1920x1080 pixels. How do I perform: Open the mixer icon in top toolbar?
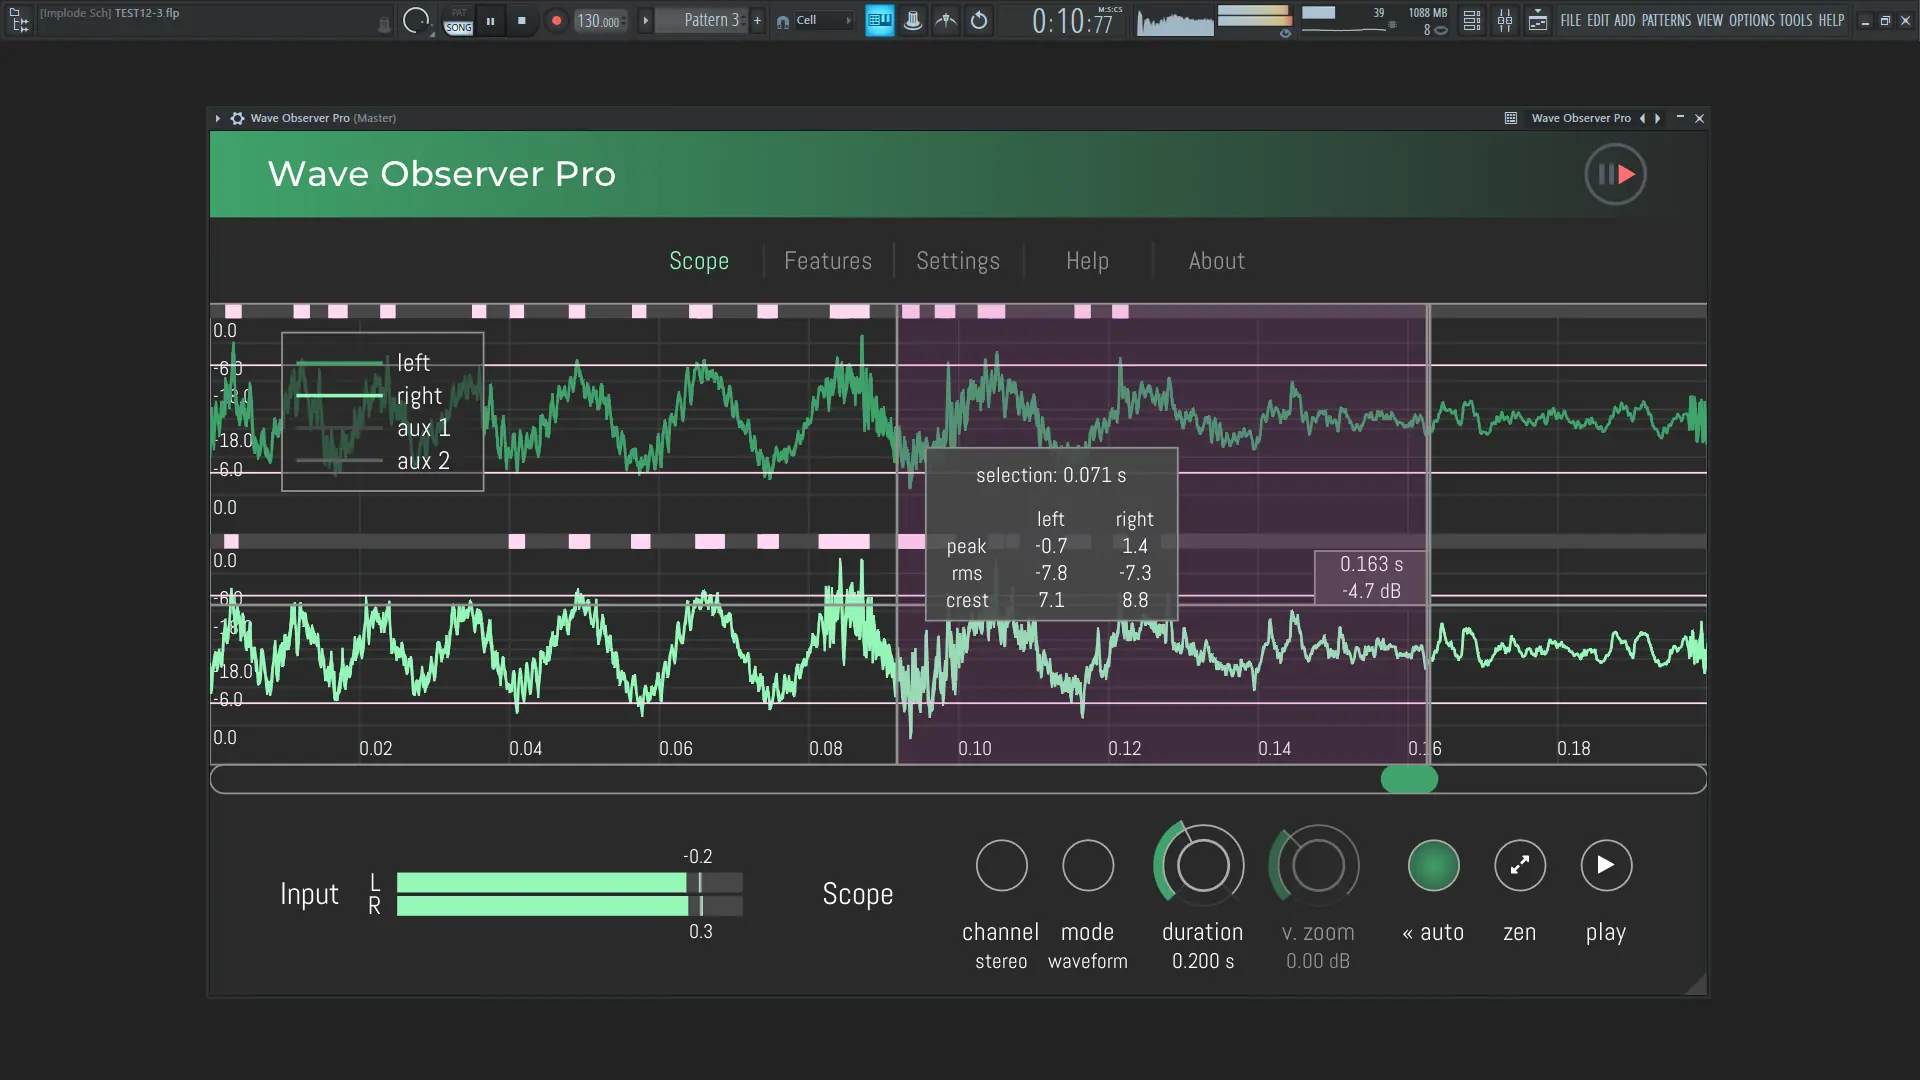click(1504, 20)
